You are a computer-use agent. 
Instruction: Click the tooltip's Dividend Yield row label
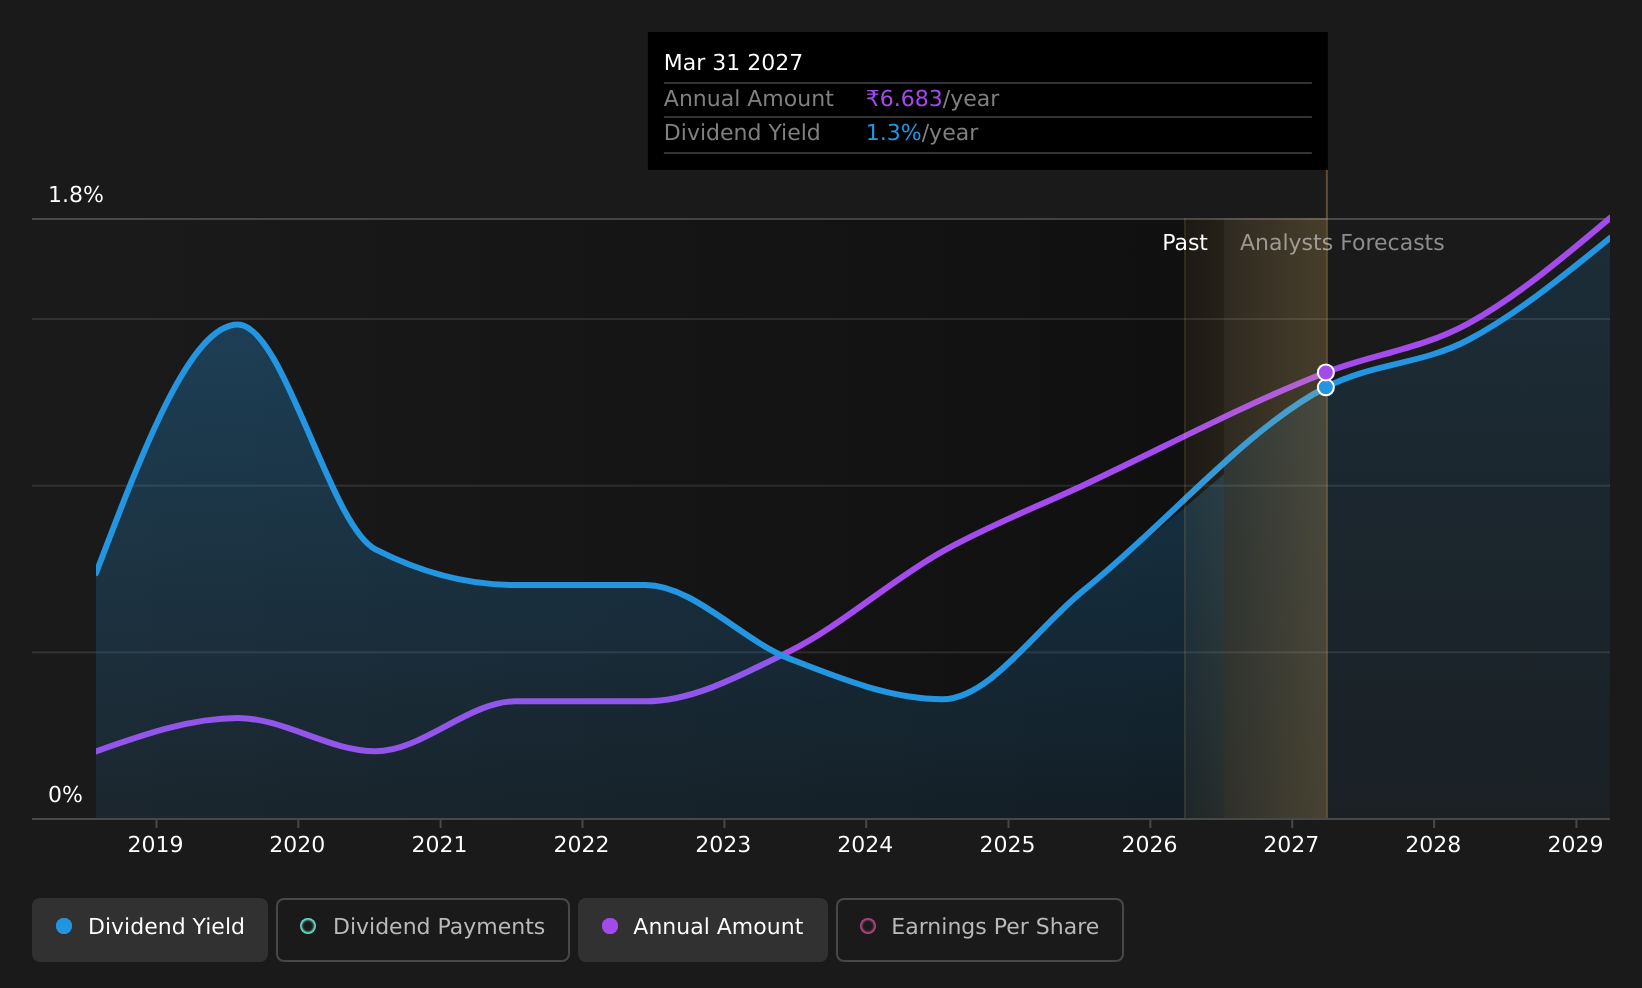pyautogui.click(x=742, y=133)
